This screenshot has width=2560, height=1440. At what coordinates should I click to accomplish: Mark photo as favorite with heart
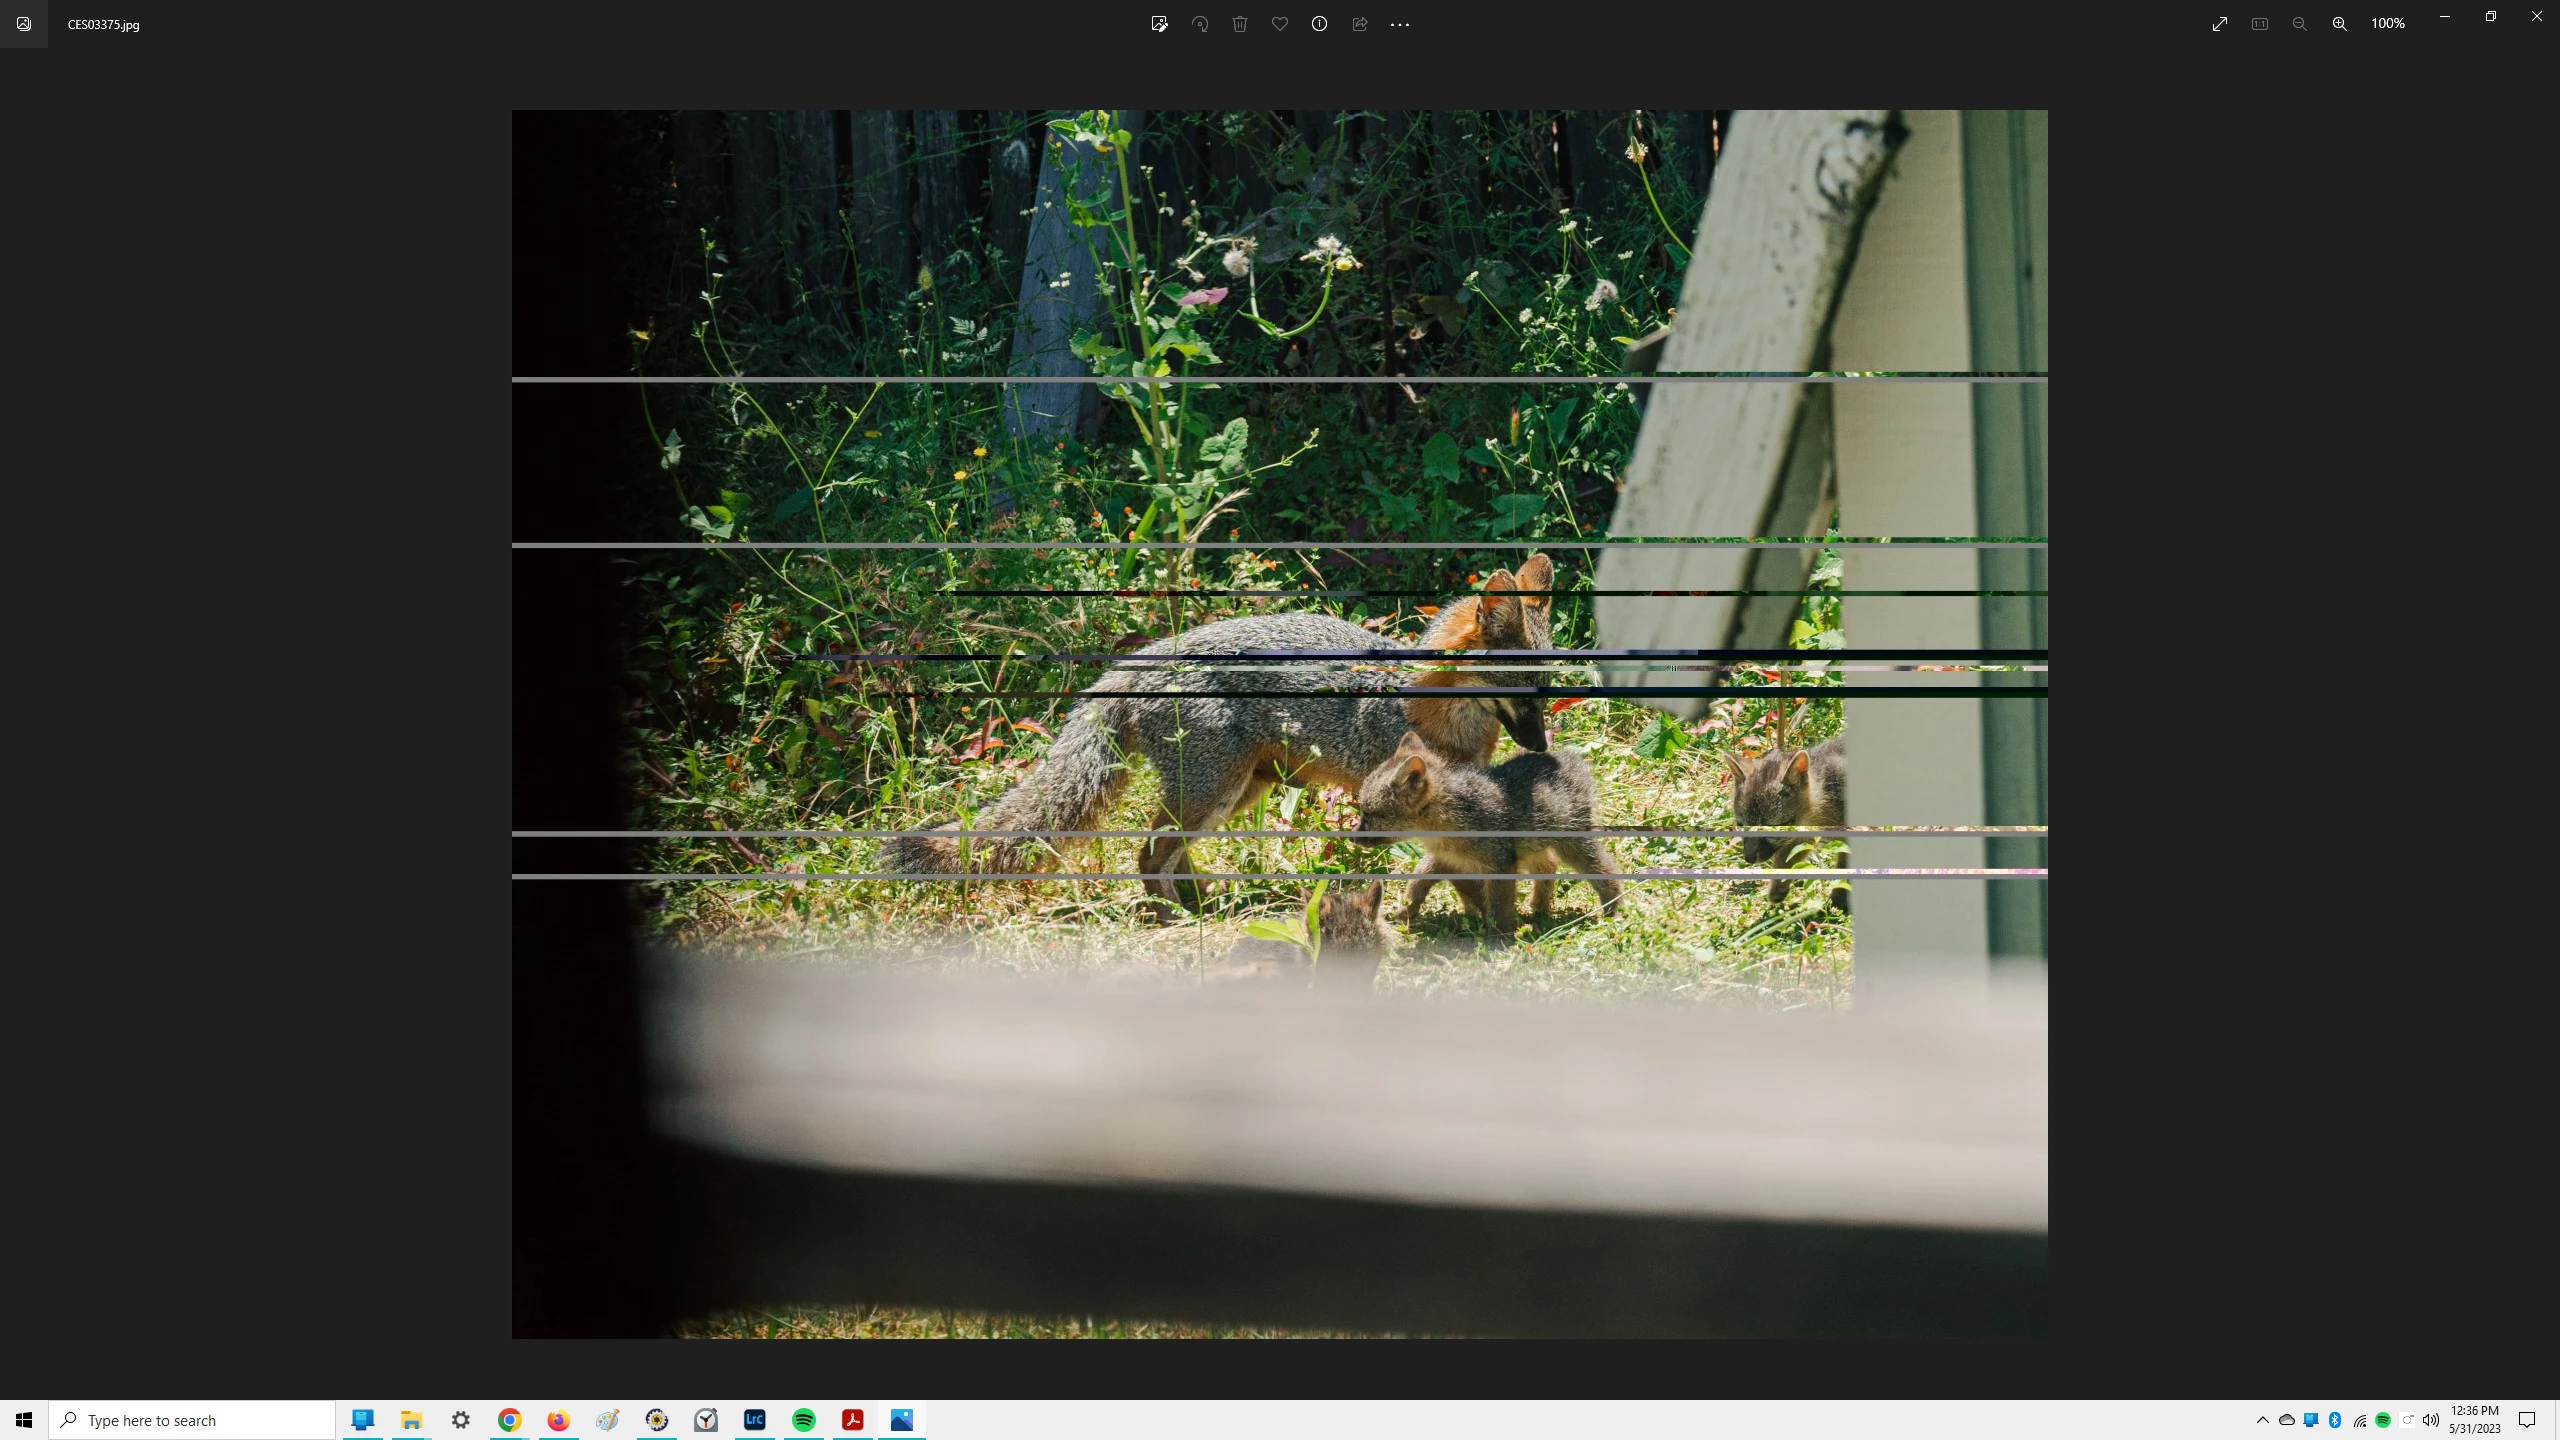pyautogui.click(x=1280, y=24)
